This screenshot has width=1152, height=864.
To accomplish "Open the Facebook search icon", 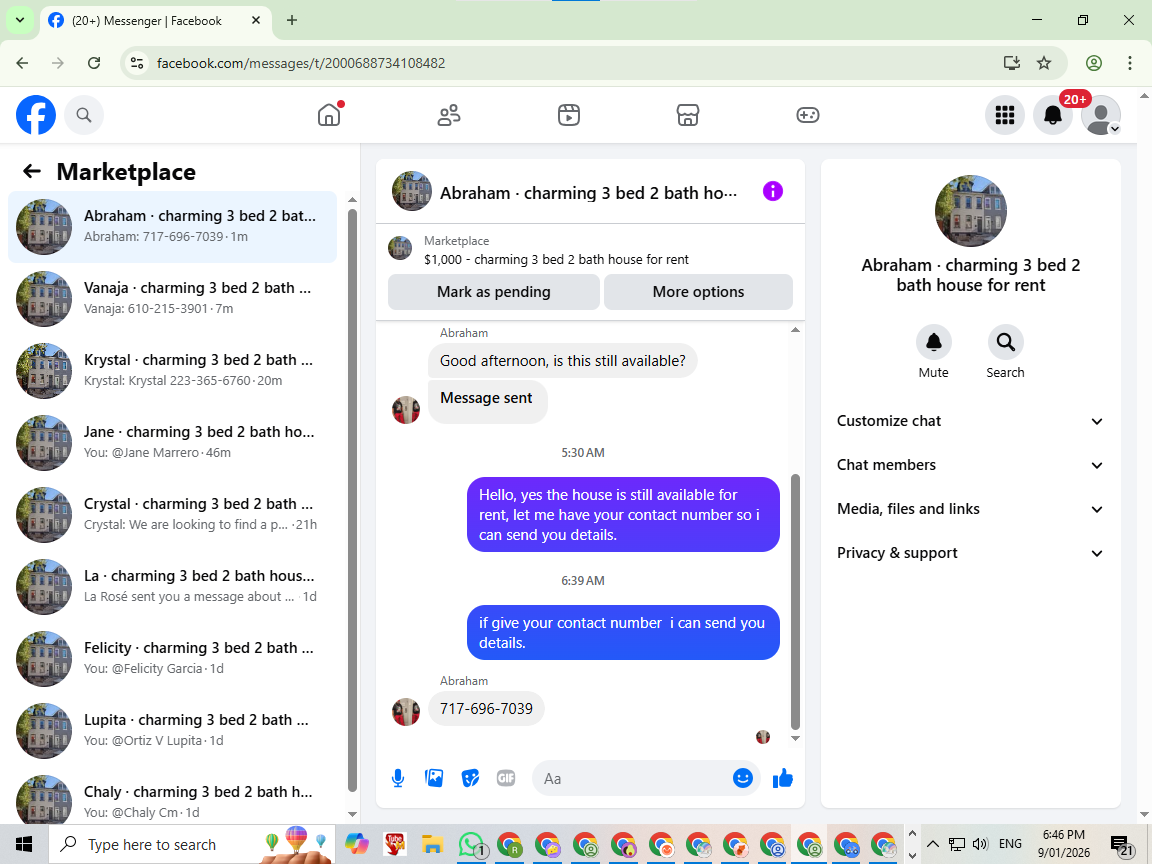I will click(84, 115).
